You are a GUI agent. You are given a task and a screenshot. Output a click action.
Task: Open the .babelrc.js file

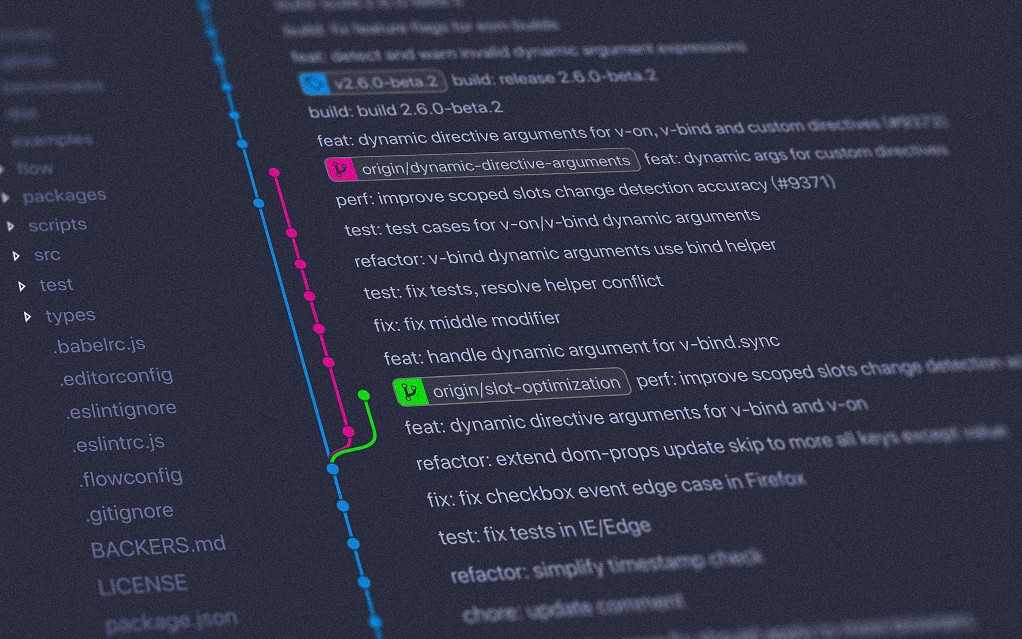click(x=99, y=346)
